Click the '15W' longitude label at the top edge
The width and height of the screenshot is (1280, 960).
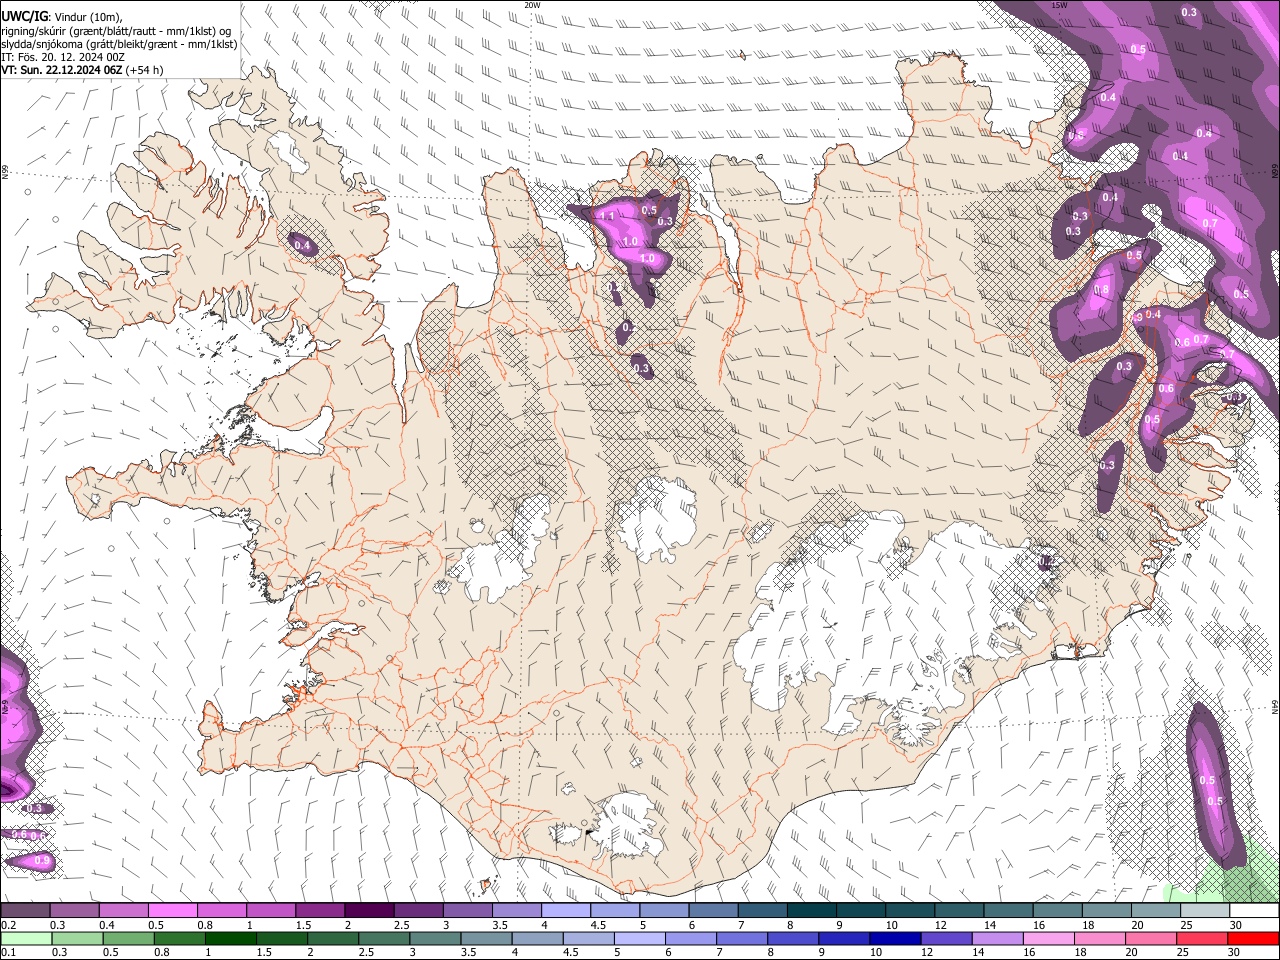click(x=1060, y=5)
